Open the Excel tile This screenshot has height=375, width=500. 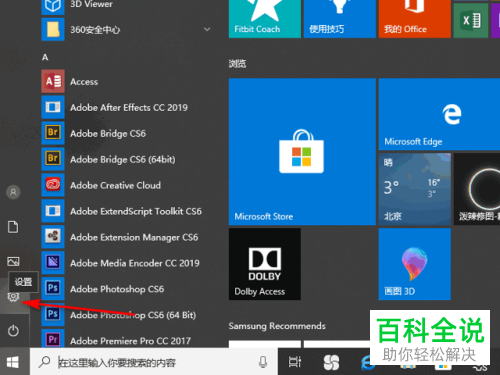pos(471,21)
